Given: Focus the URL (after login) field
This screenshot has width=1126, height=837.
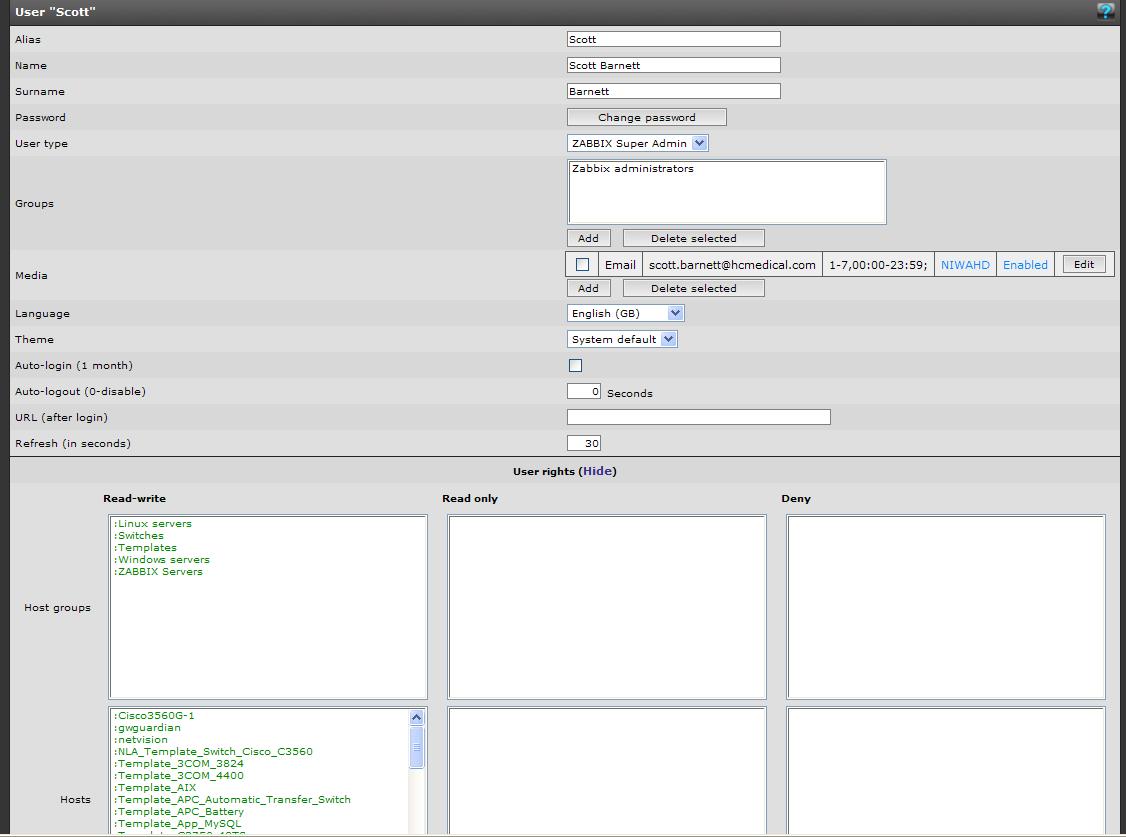Looking at the screenshot, I should [x=698, y=417].
